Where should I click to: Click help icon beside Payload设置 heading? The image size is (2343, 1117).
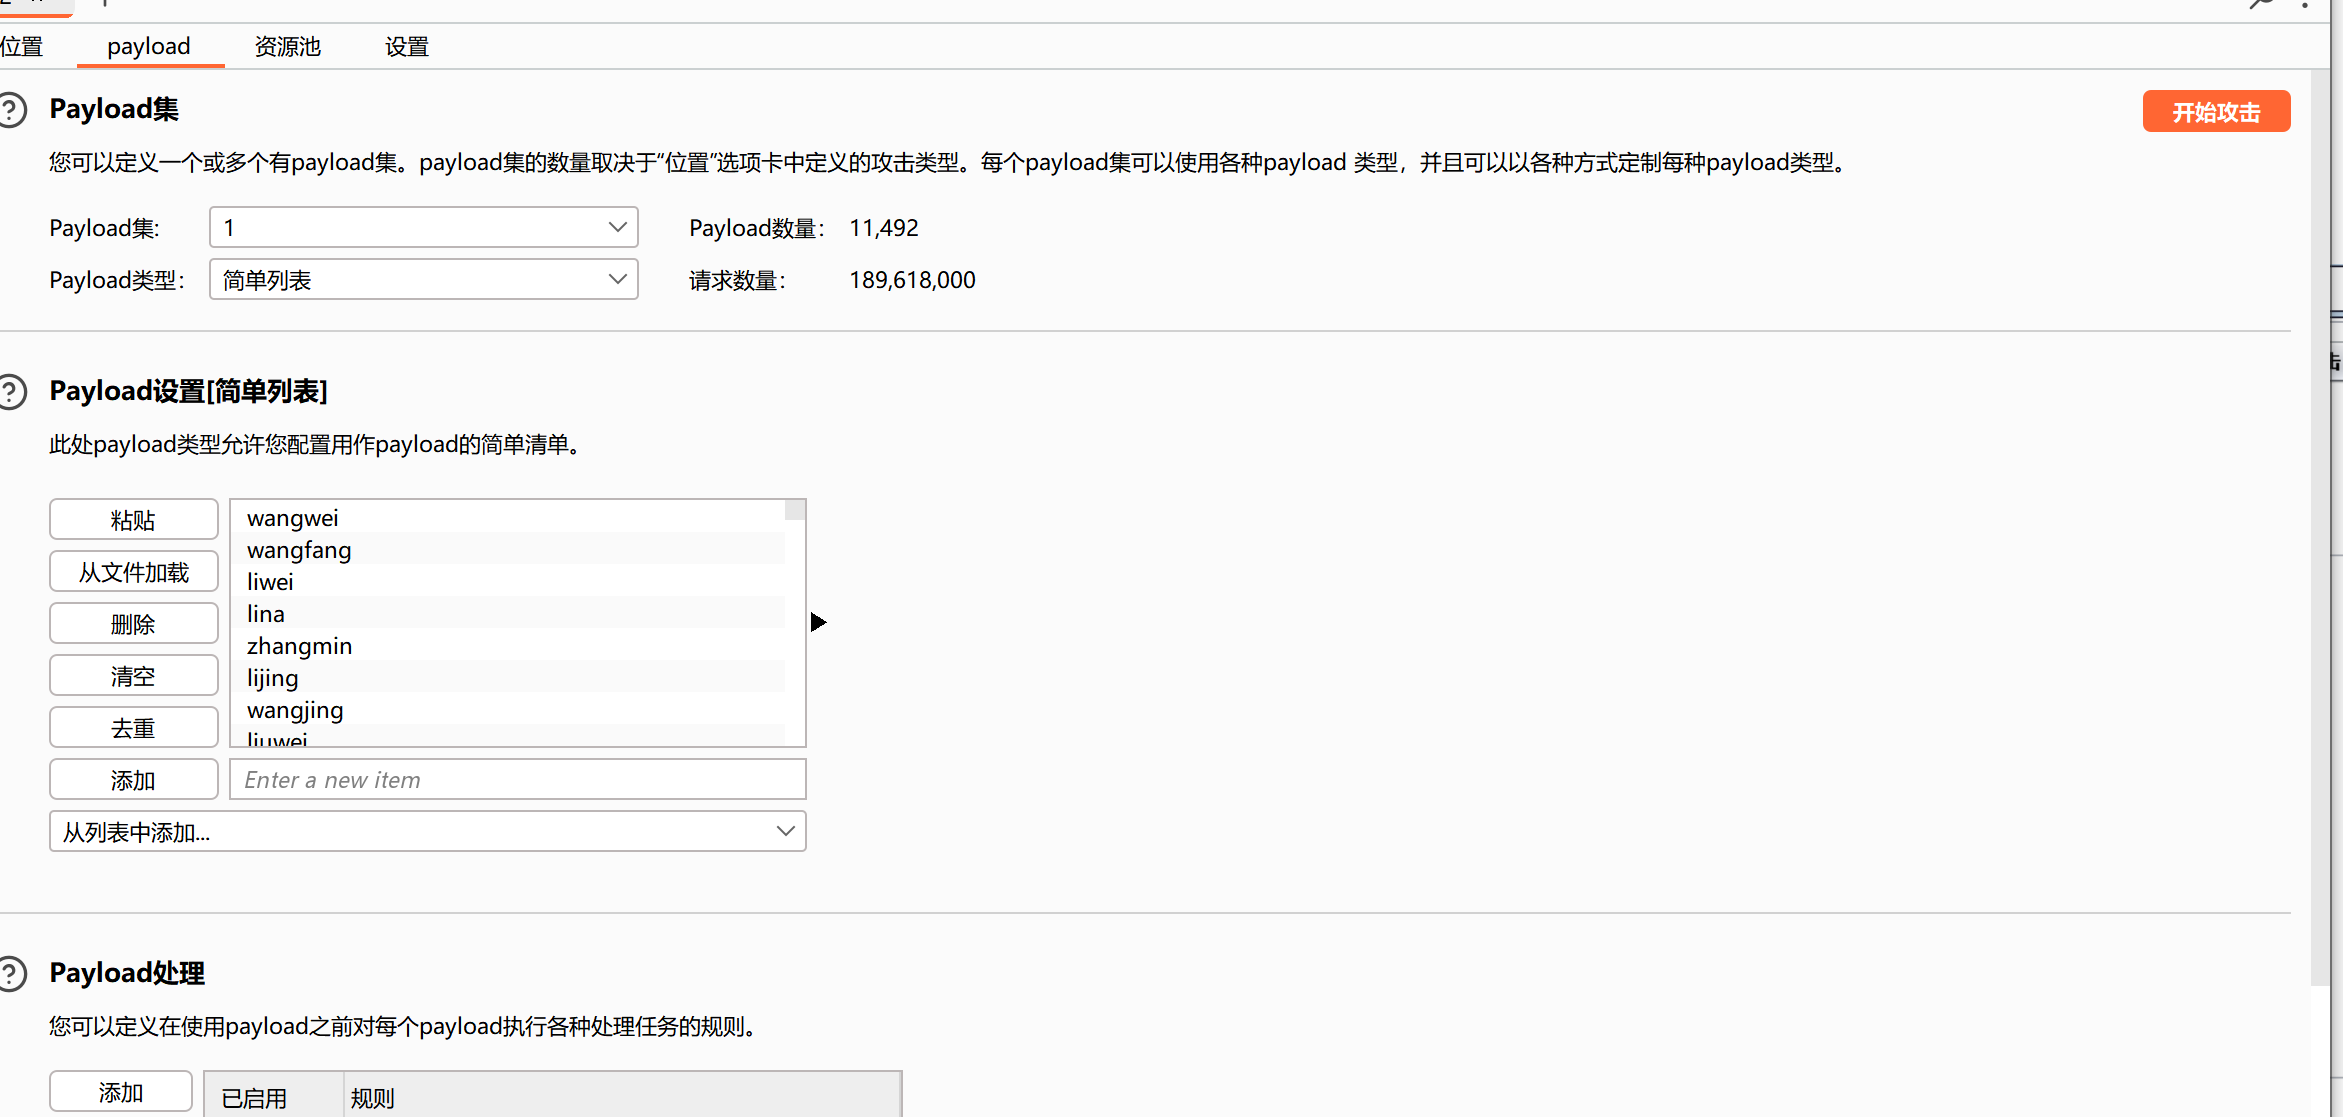pyautogui.click(x=12, y=391)
